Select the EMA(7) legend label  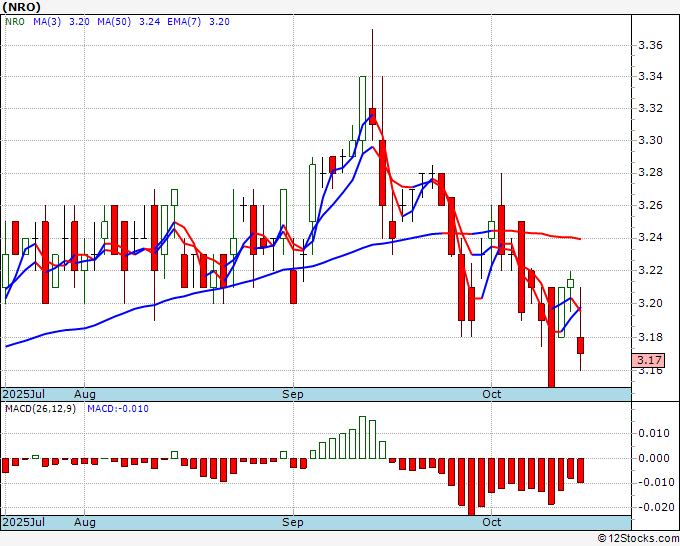pos(184,22)
